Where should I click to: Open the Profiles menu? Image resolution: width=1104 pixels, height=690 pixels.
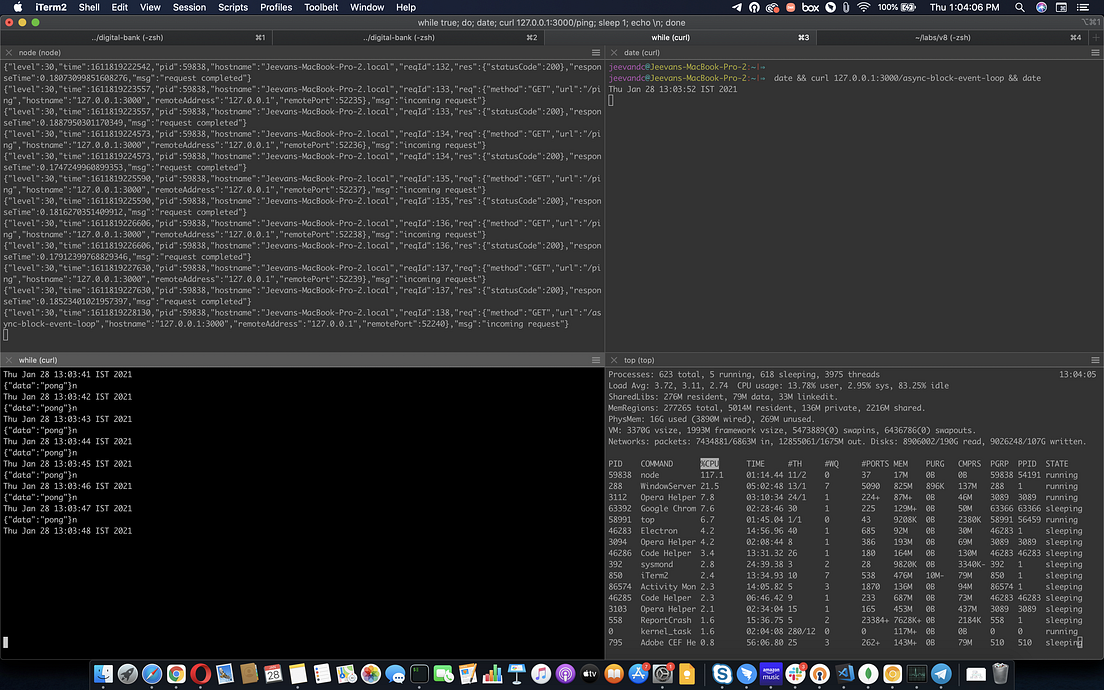275,7
